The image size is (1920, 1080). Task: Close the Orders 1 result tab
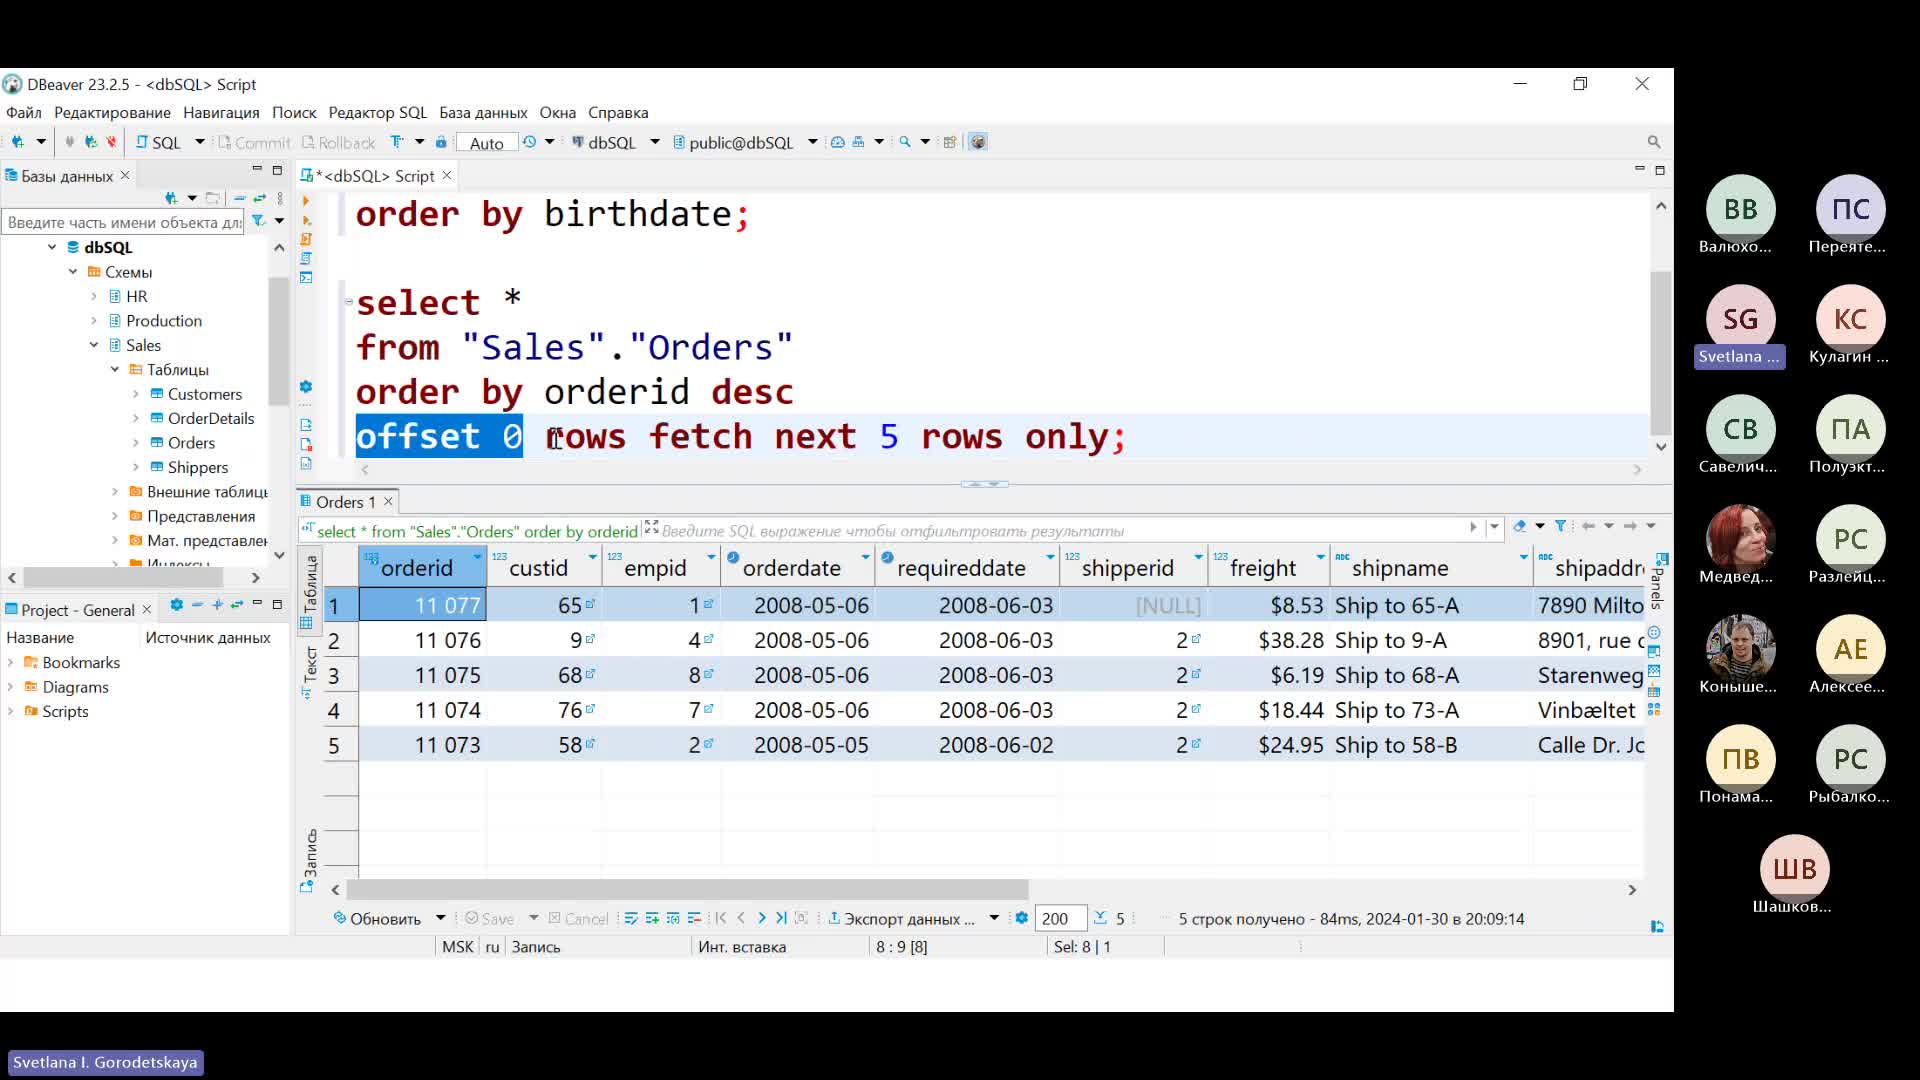click(389, 501)
